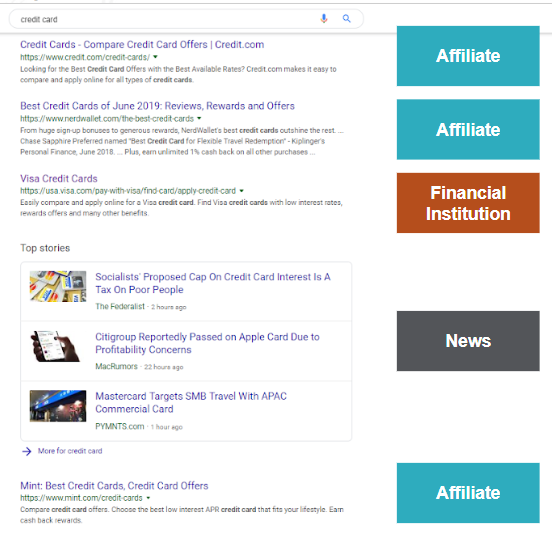This screenshot has width=552, height=538.
Task: Click the arrow icon beside More for credit card
Action: pyautogui.click(x=27, y=451)
